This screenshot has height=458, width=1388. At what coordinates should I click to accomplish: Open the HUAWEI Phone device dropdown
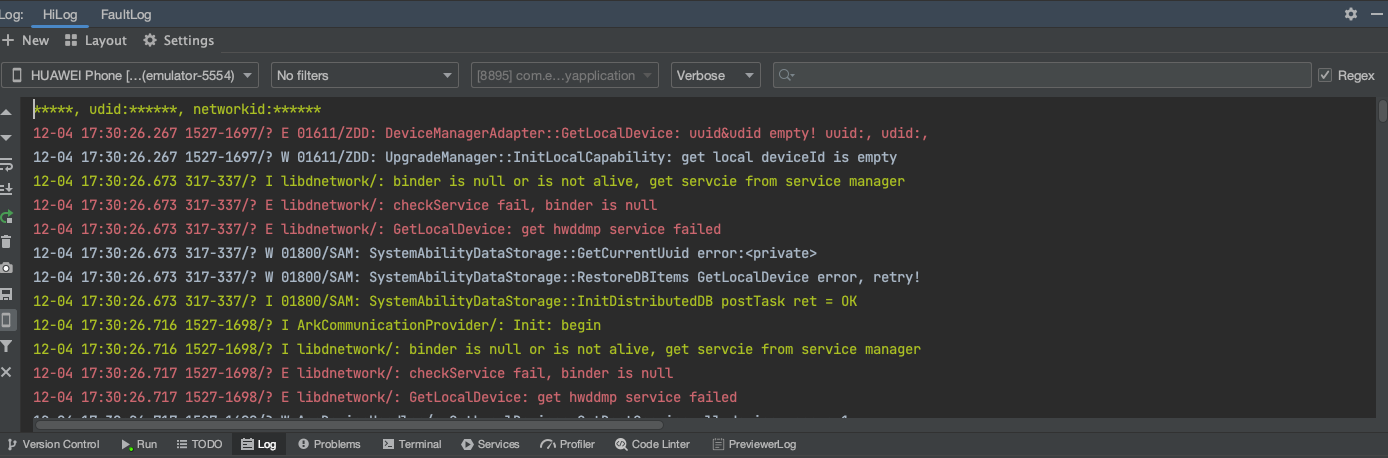(130, 75)
